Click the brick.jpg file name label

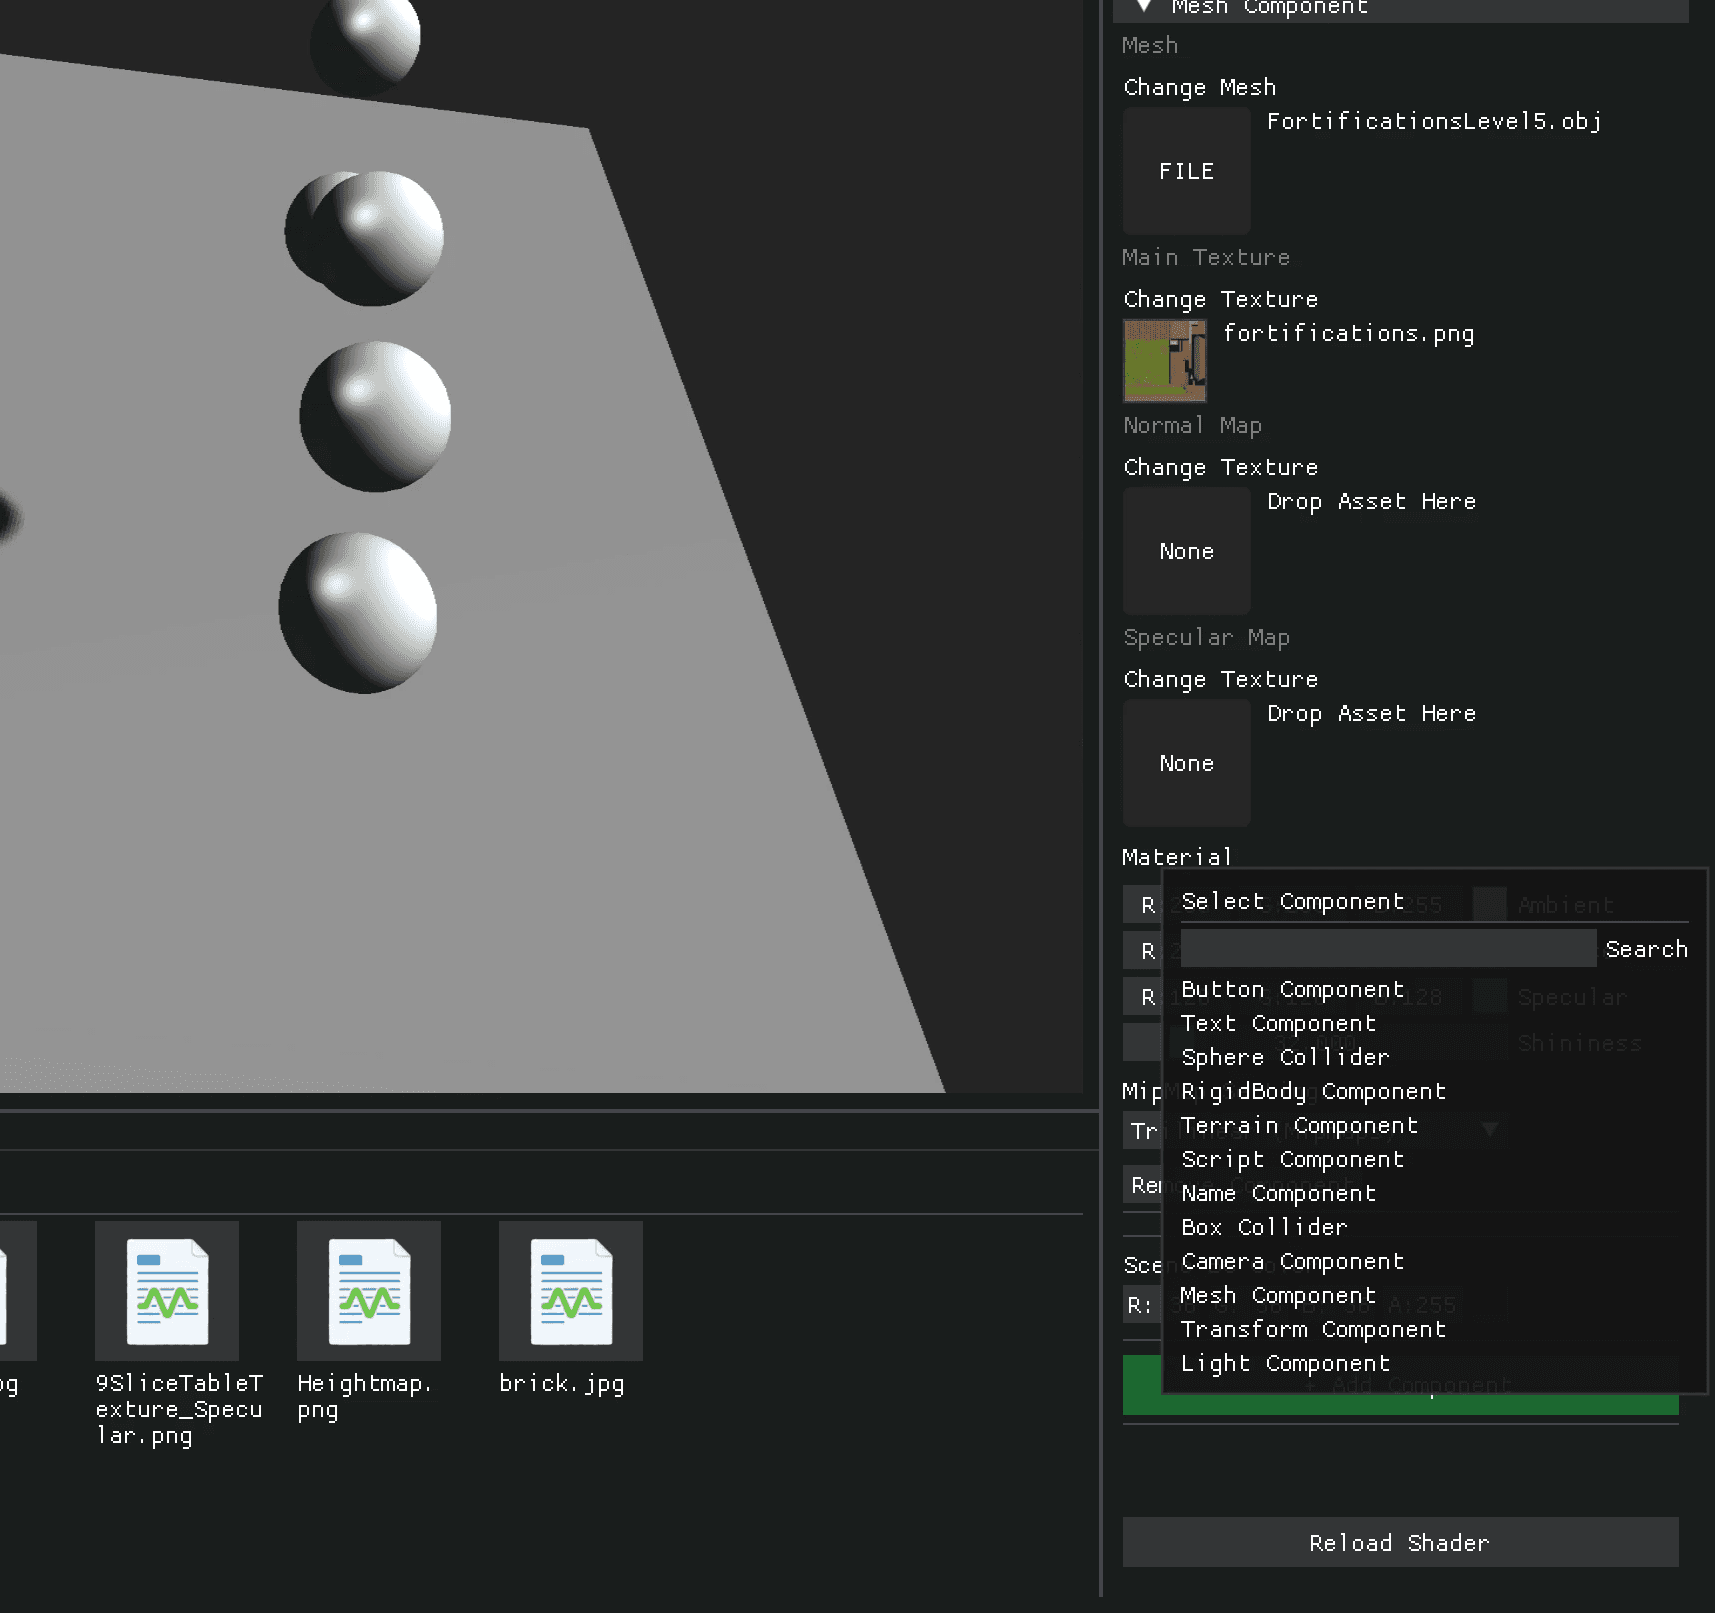coord(561,1384)
